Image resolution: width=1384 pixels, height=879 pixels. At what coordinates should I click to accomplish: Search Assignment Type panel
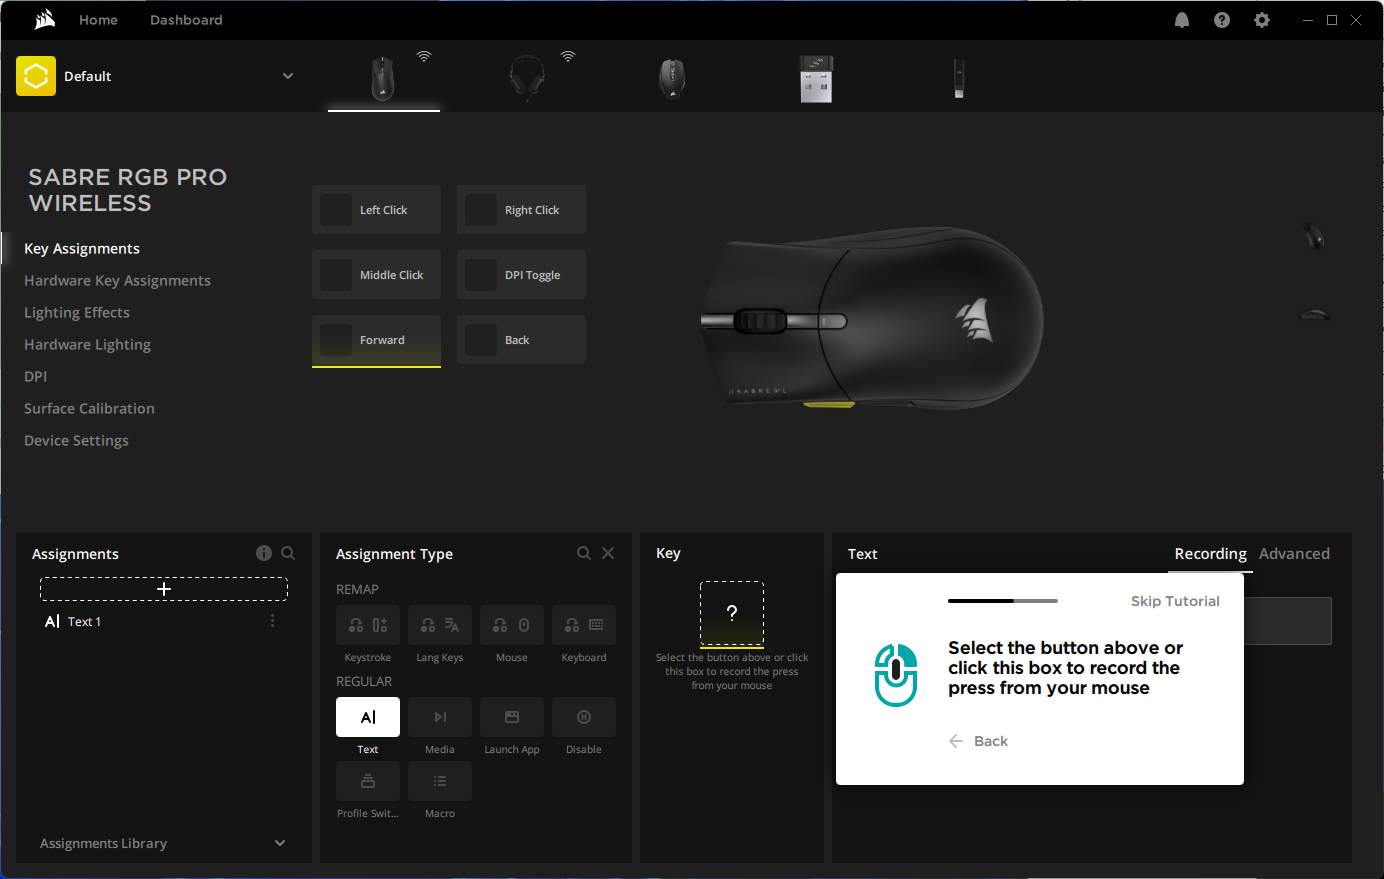point(584,553)
